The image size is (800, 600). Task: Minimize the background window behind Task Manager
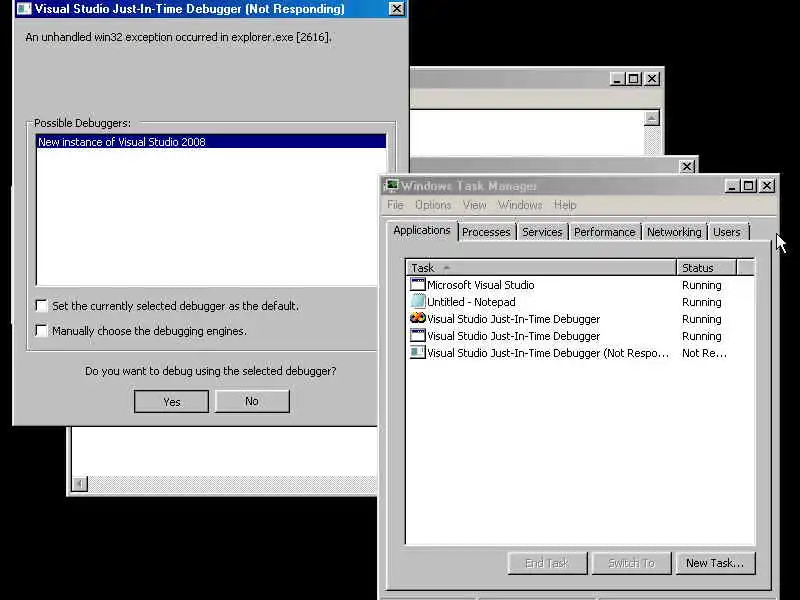pyautogui.click(x=617, y=79)
